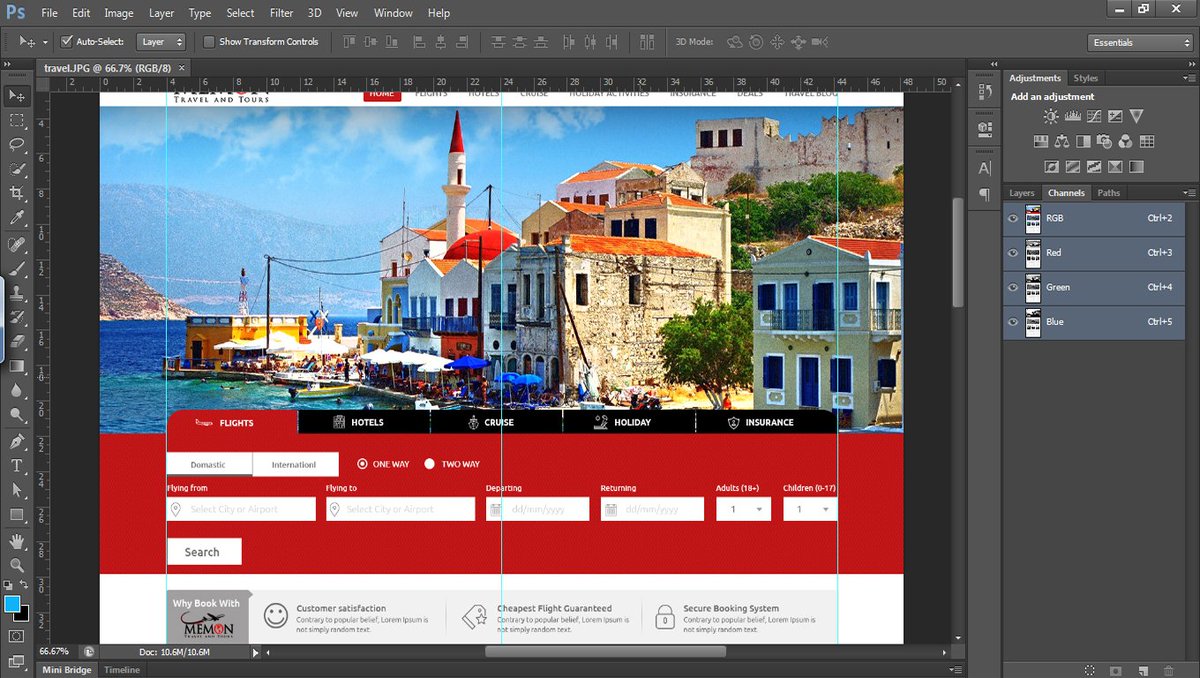Open the Adjustments panel flyout menu
Screen dimensions: 1200x678
(1188, 78)
